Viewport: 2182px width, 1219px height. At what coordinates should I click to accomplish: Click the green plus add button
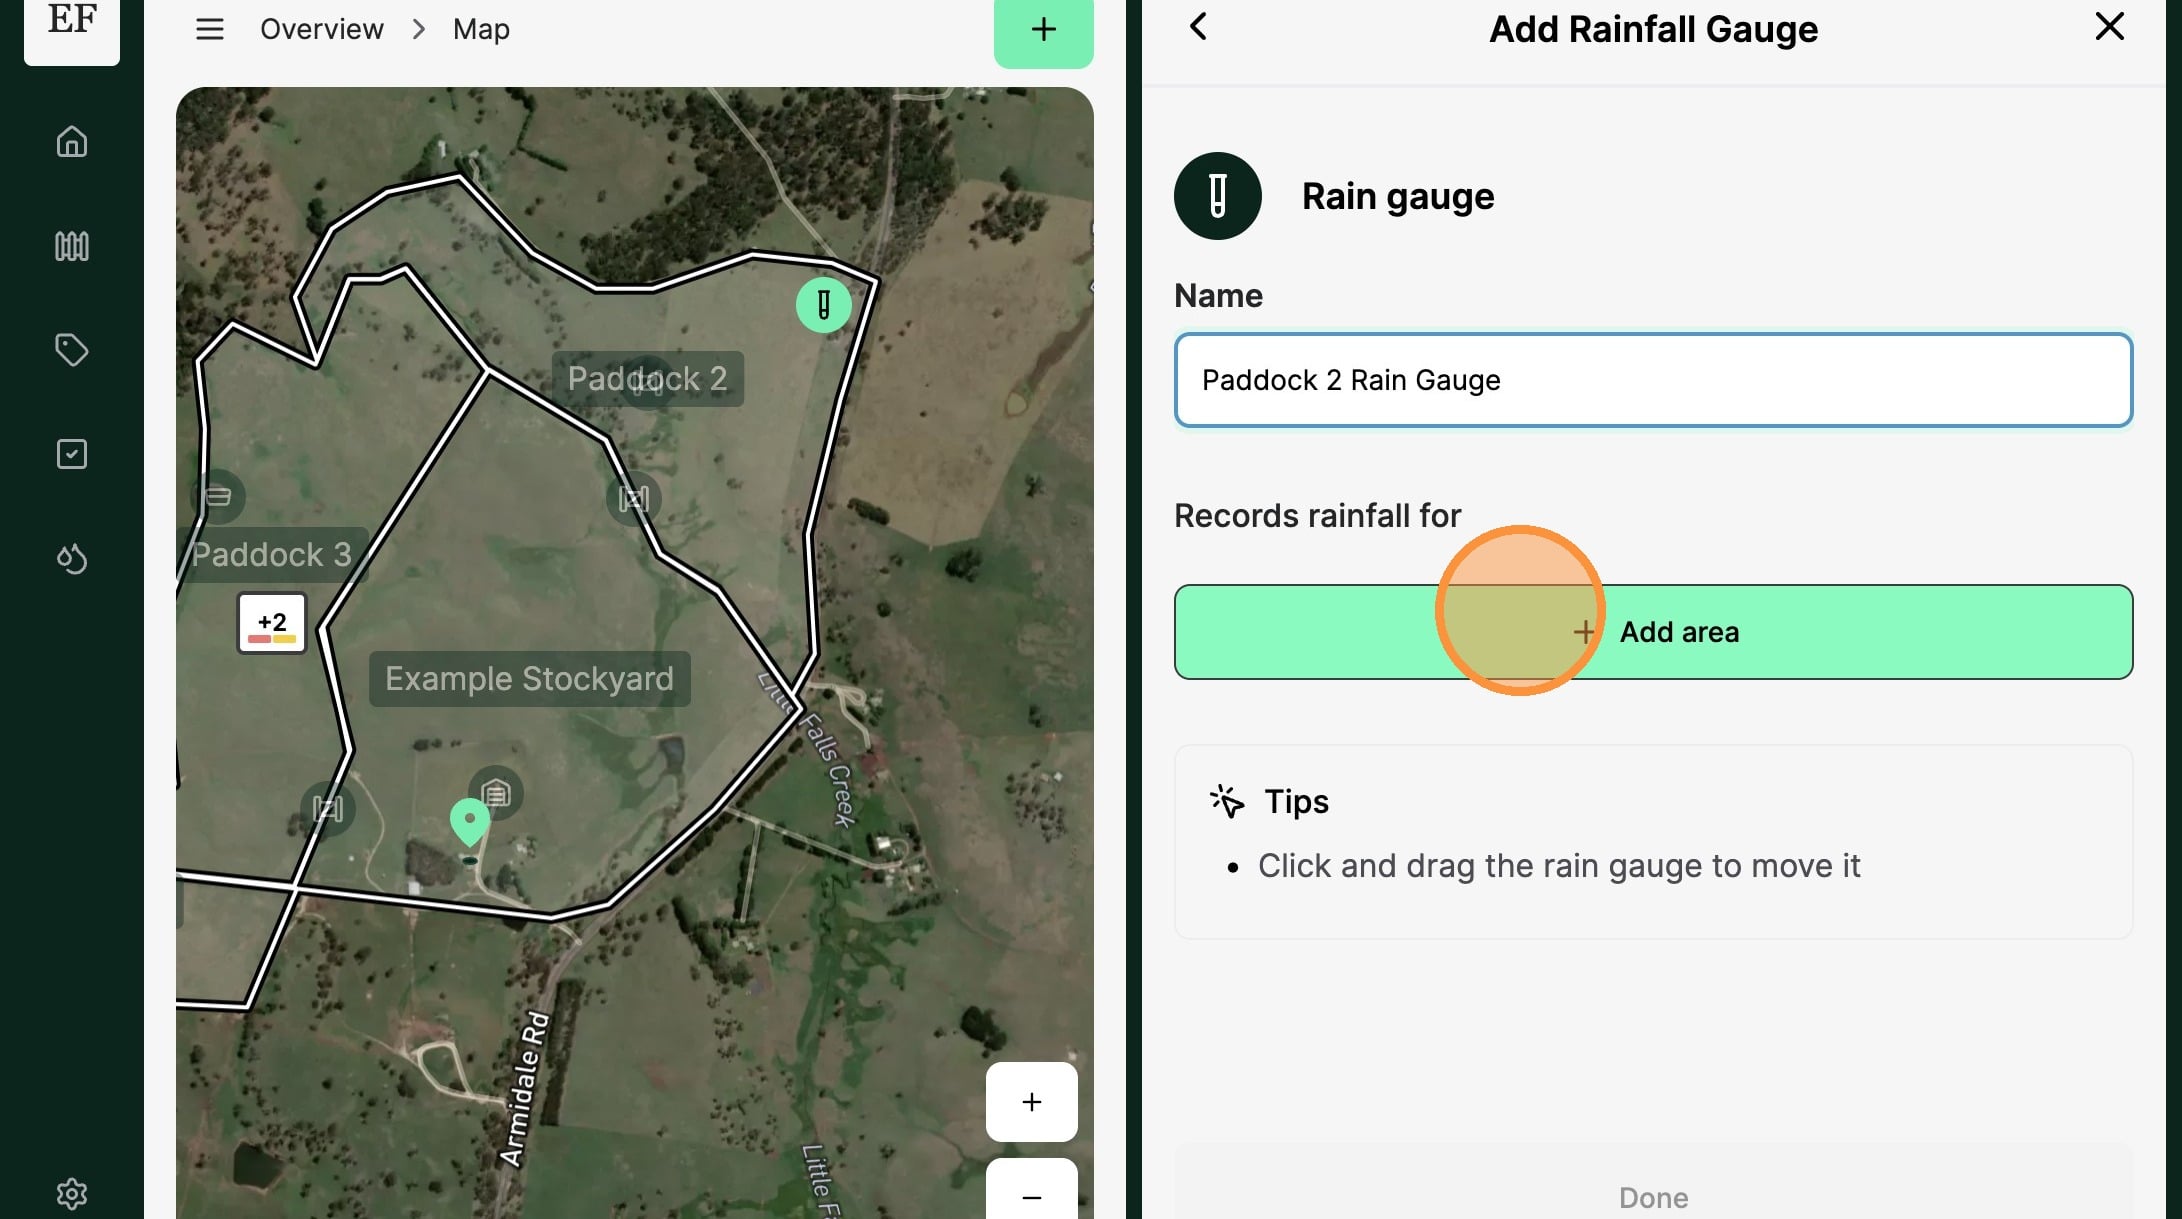1044,30
